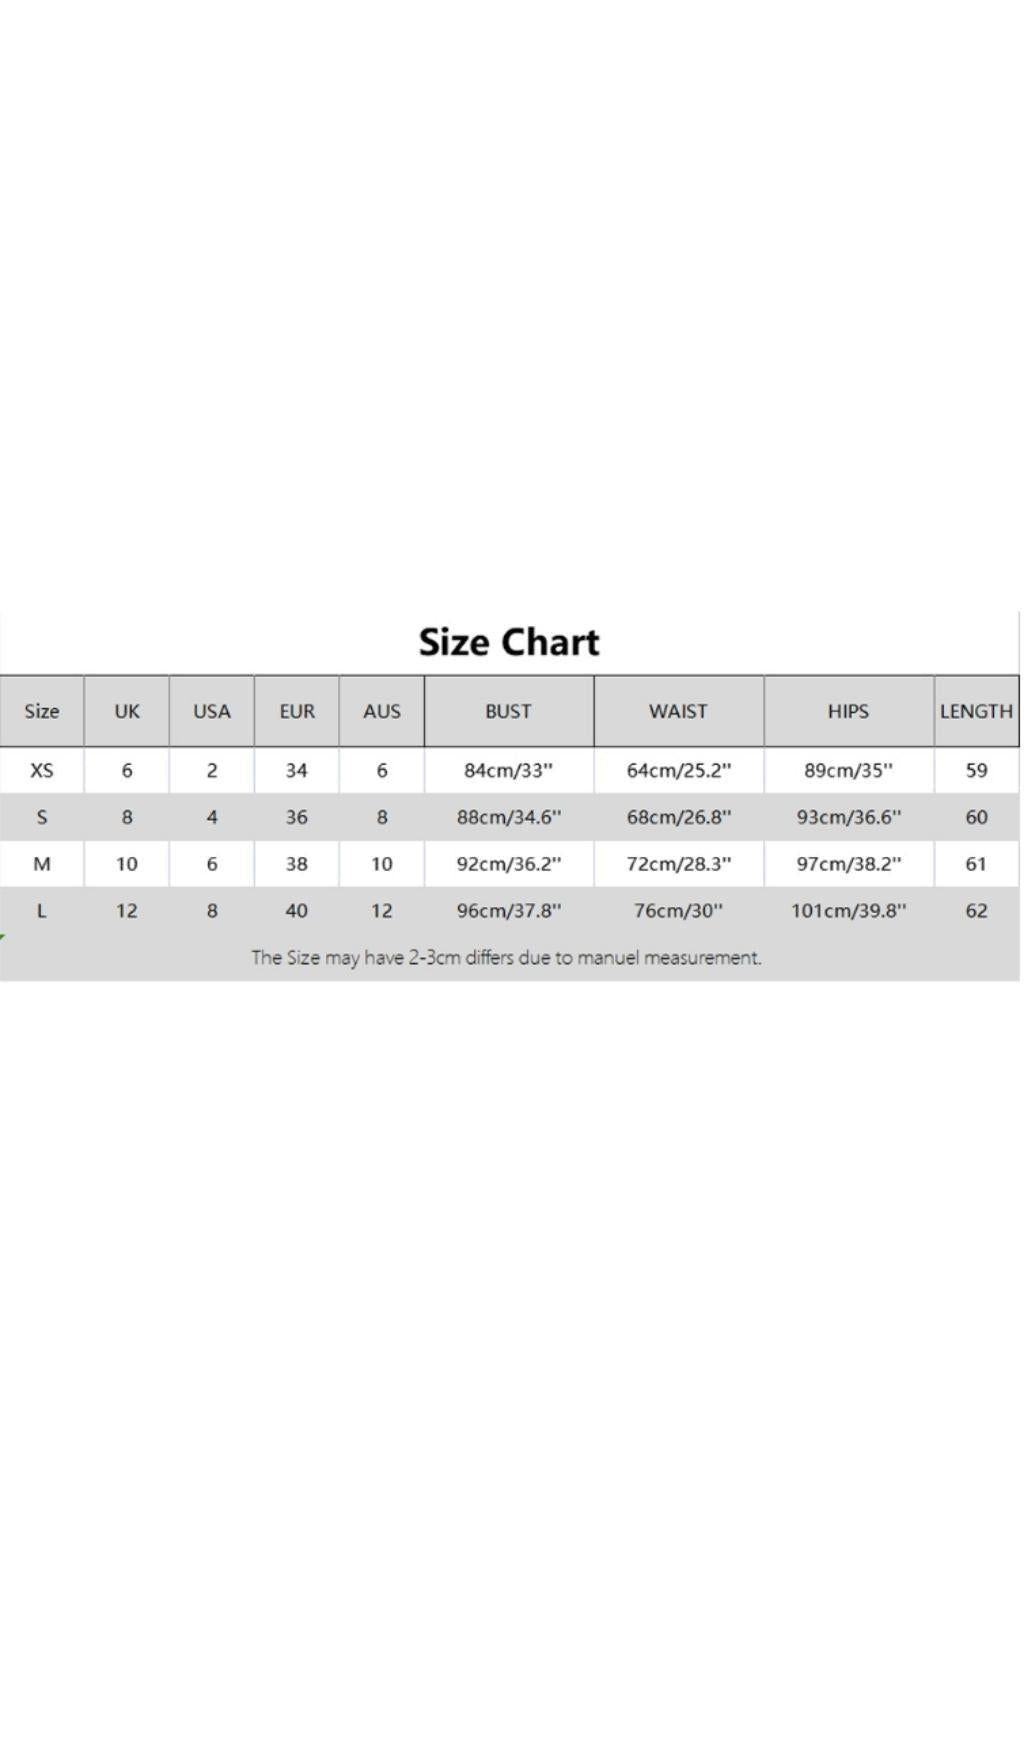Click the Size Chart title
This screenshot has width=1024, height=1740.
coord(508,642)
